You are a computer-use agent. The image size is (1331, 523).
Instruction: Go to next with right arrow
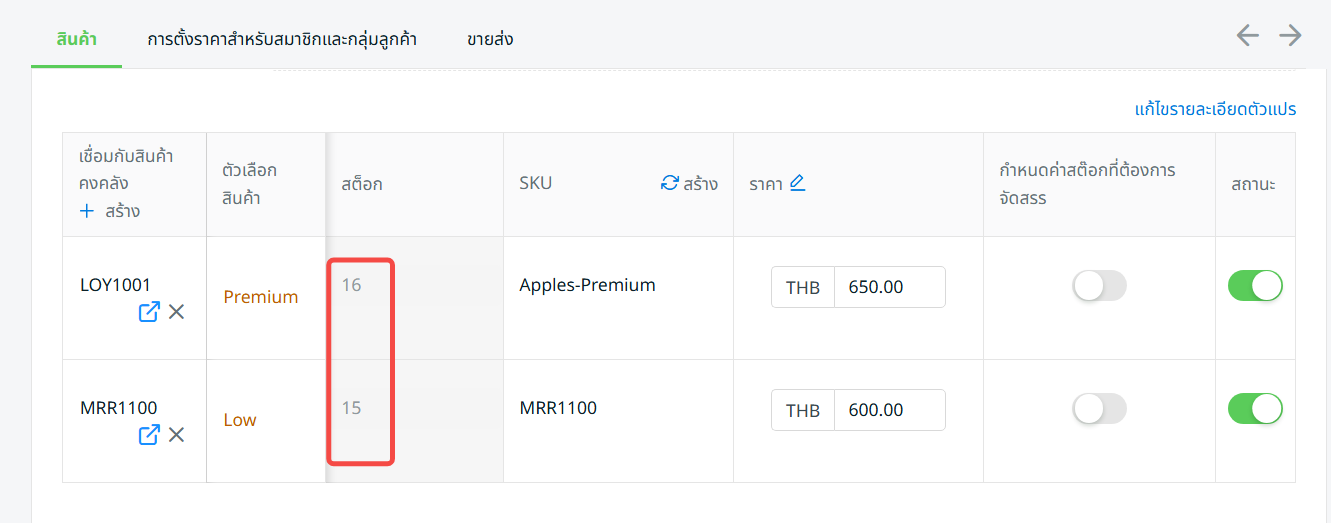tap(1291, 36)
